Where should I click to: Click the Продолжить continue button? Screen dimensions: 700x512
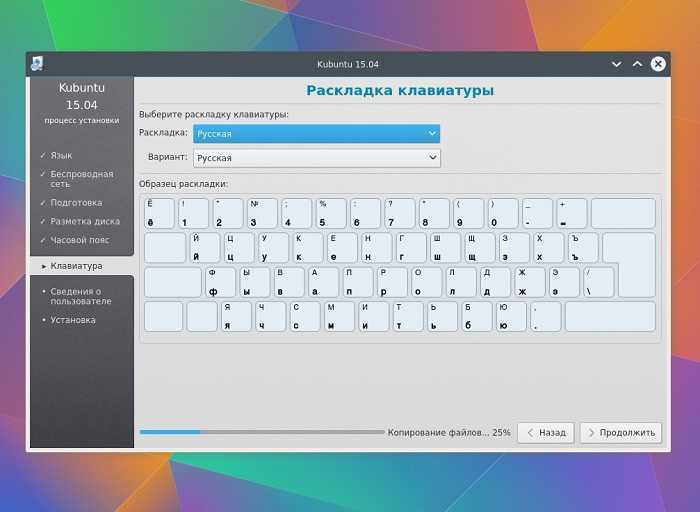(x=621, y=433)
